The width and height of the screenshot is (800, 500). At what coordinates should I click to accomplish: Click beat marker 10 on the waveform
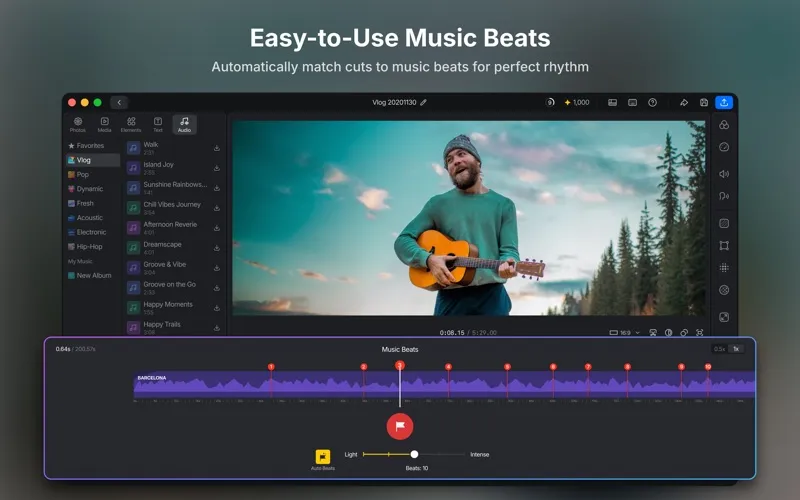708,367
